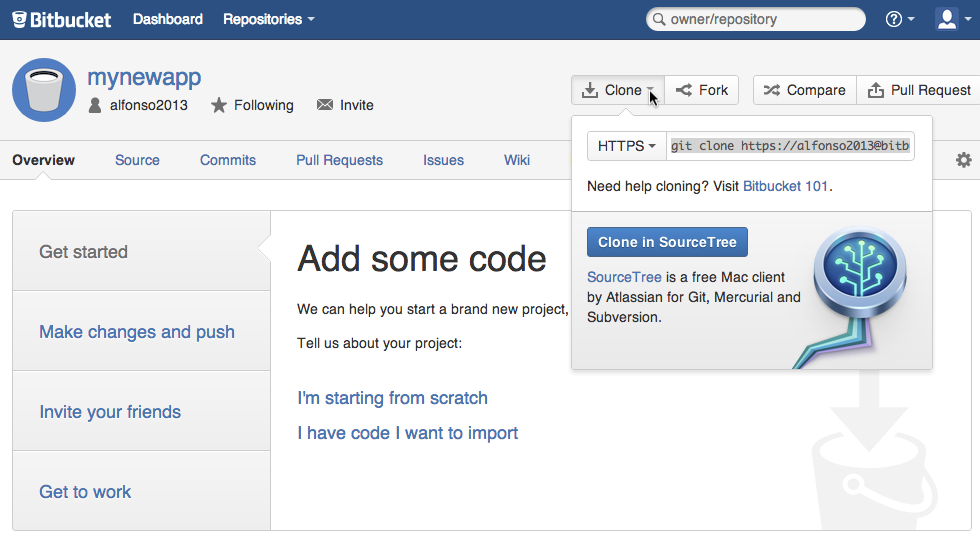Click the Bitbucket logo in header
980x546 pixels.
coord(62,19)
